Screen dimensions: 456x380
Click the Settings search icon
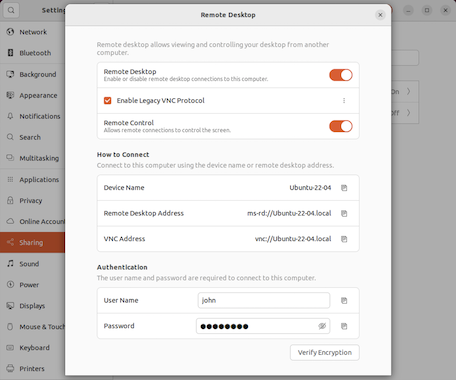[x=11, y=10]
